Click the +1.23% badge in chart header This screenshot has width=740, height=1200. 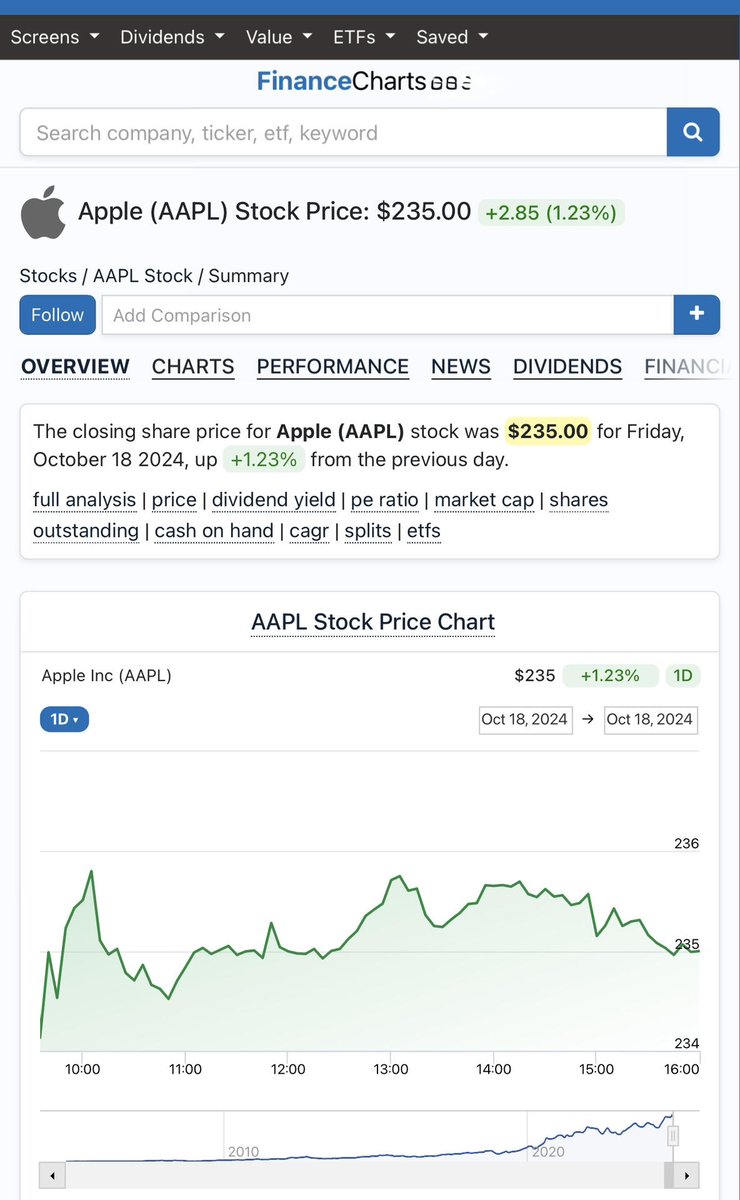point(610,675)
